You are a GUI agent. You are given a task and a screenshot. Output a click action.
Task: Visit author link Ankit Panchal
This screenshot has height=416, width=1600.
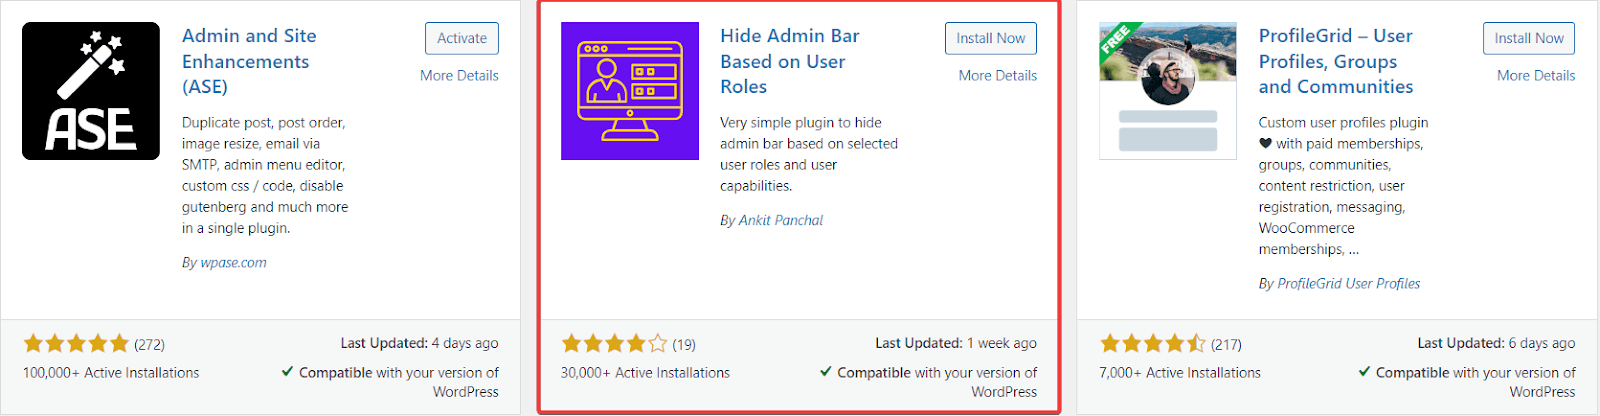pos(781,220)
